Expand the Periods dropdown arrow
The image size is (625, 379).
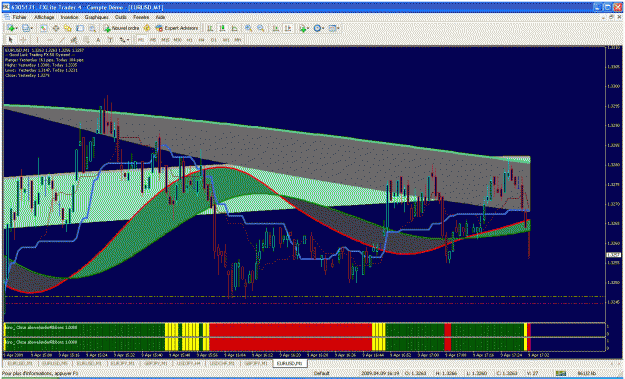323,28
